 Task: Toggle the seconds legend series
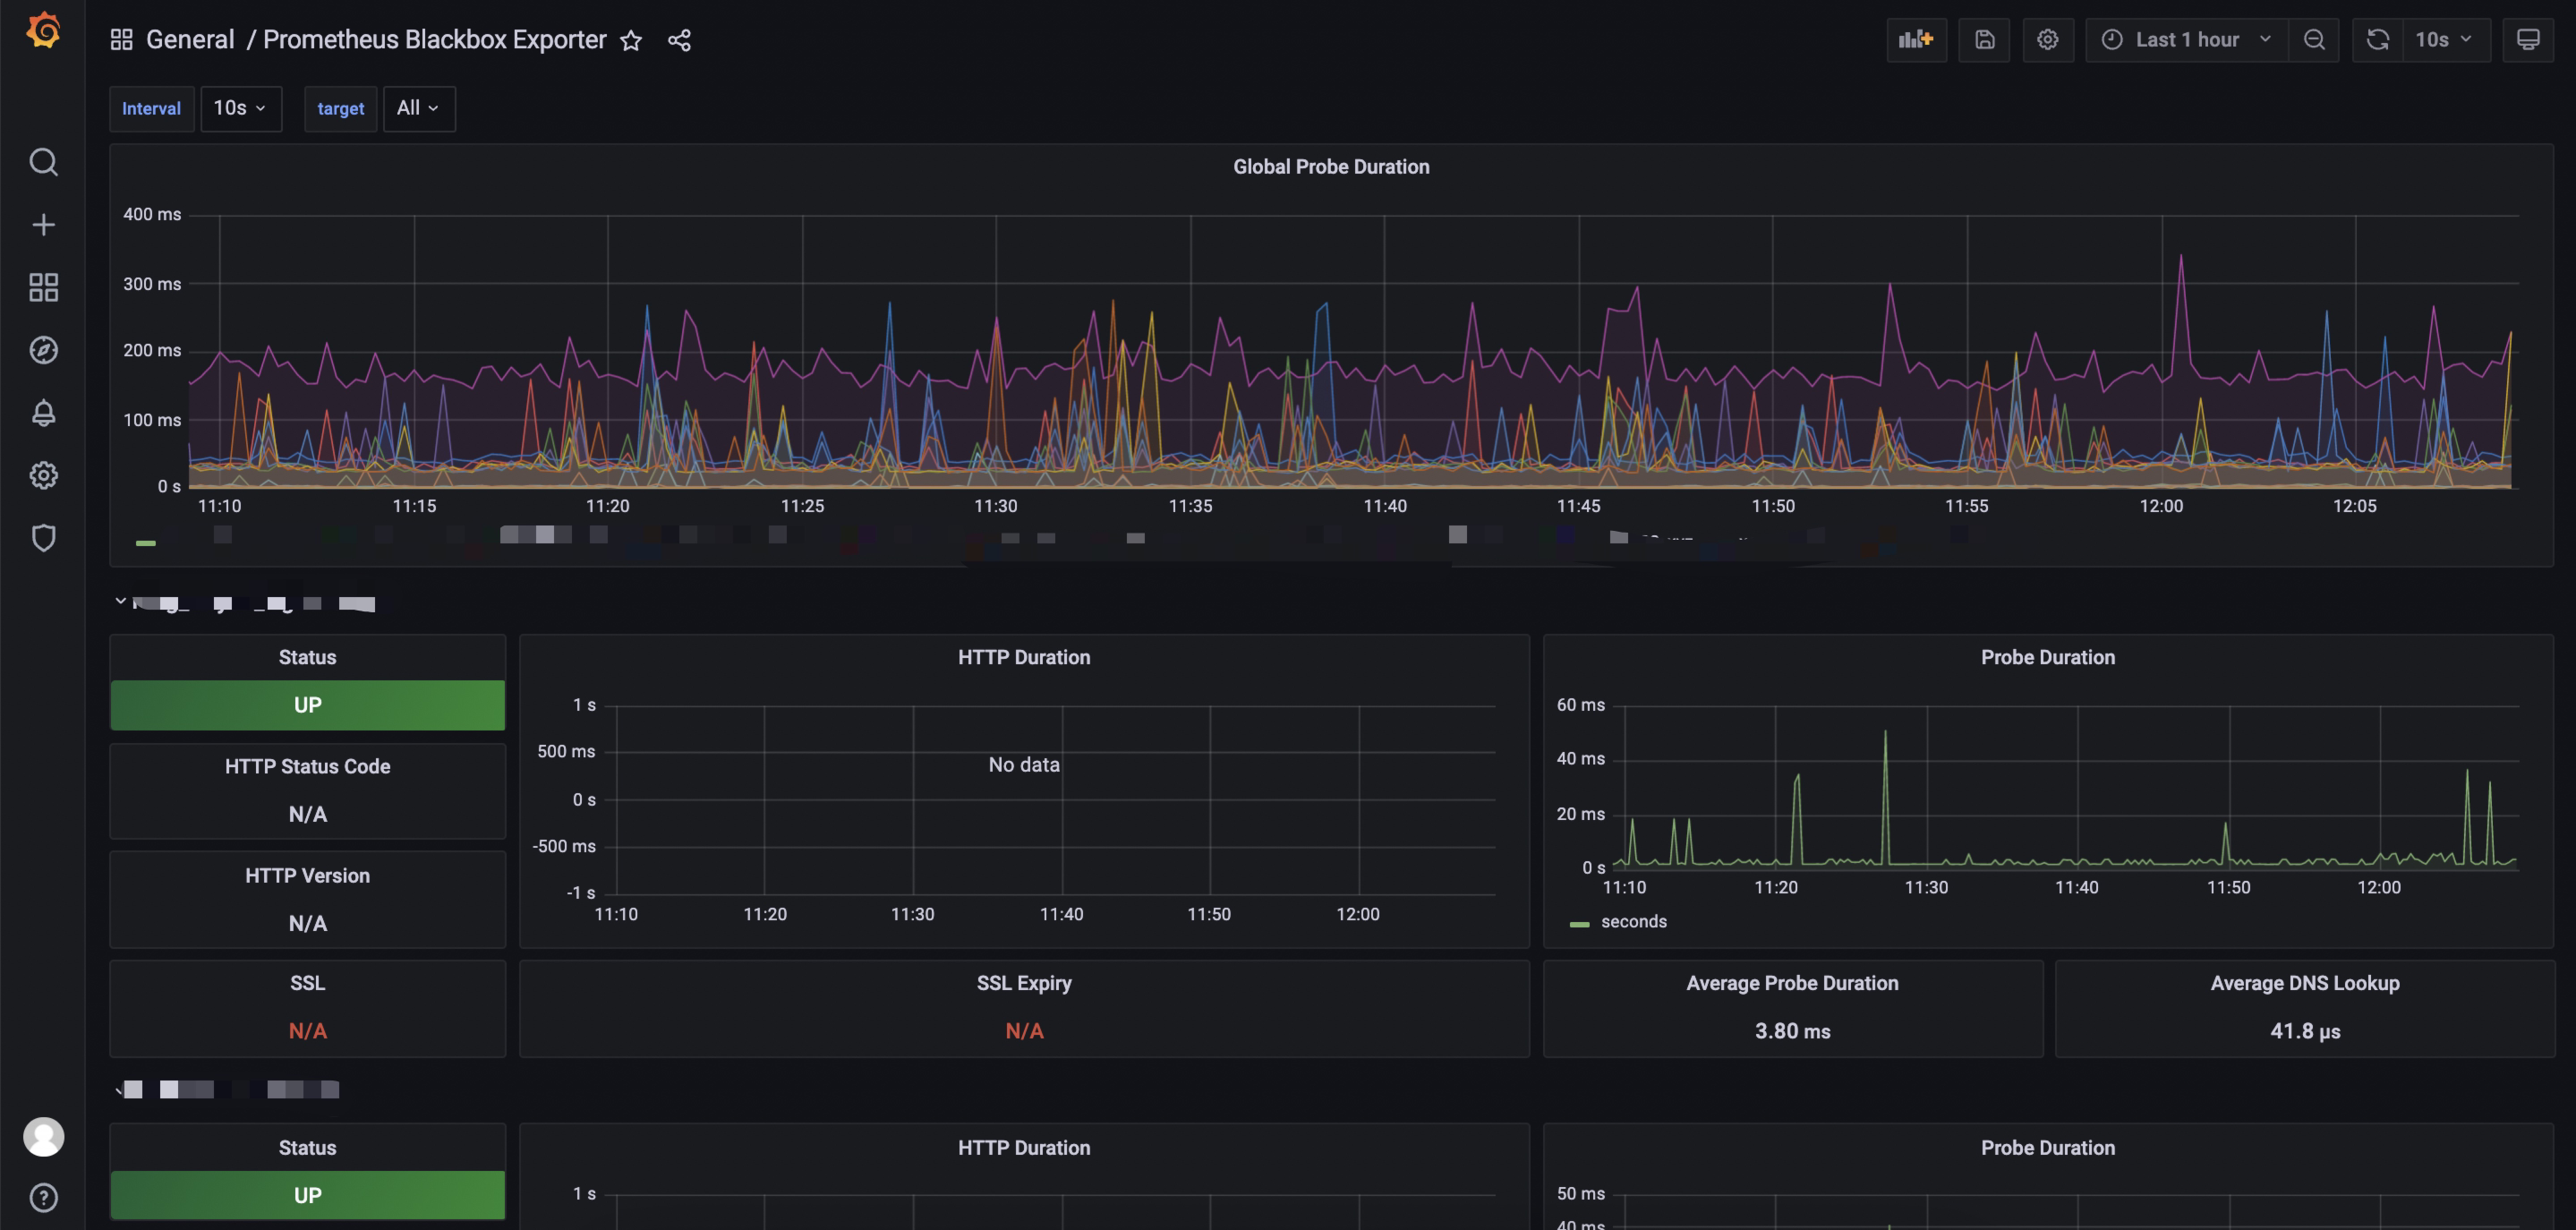coord(1633,922)
